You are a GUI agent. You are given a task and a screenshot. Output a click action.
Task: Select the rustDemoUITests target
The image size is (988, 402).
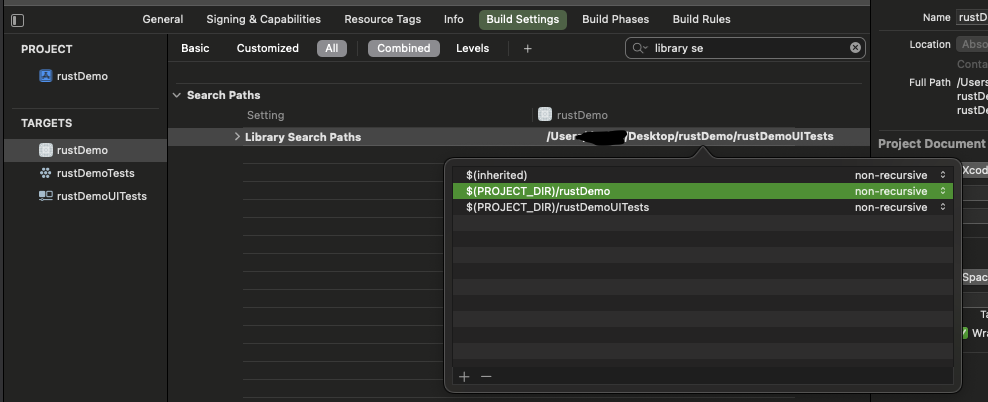click(101, 197)
